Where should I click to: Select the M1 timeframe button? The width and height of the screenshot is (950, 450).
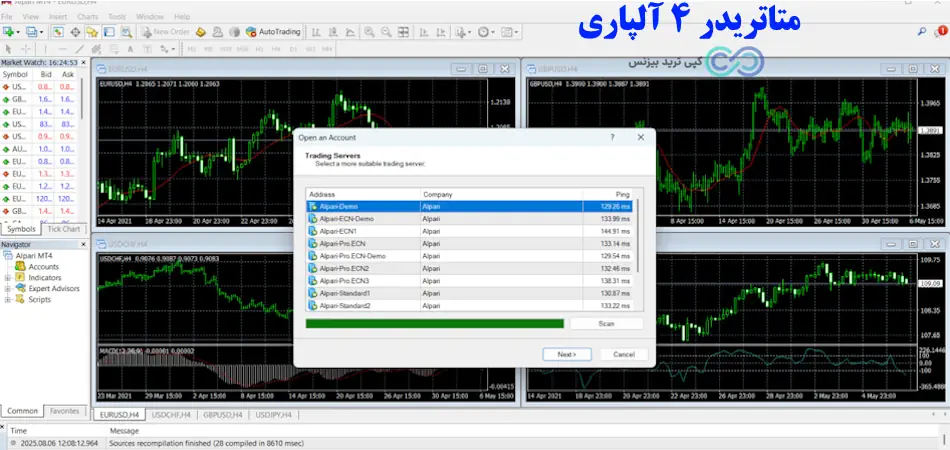191,48
